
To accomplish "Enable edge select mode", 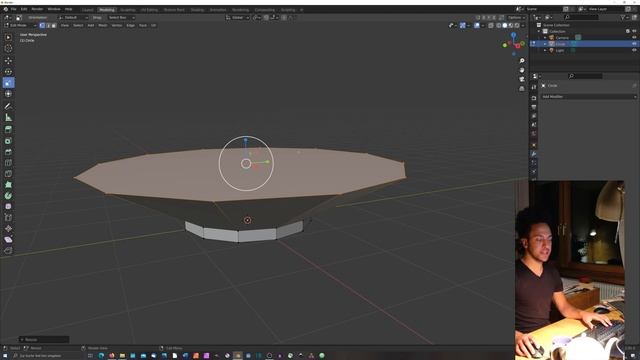I will click(x=48, y=25).
